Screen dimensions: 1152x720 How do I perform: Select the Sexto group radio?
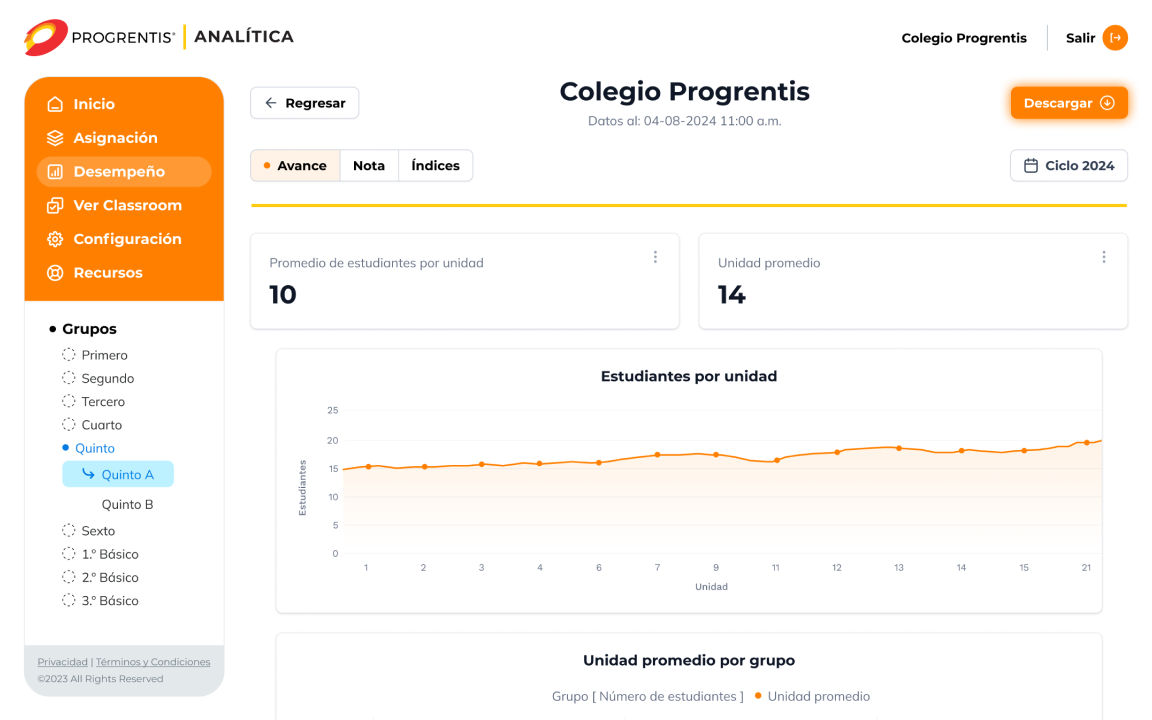click(x=68, y=530)
